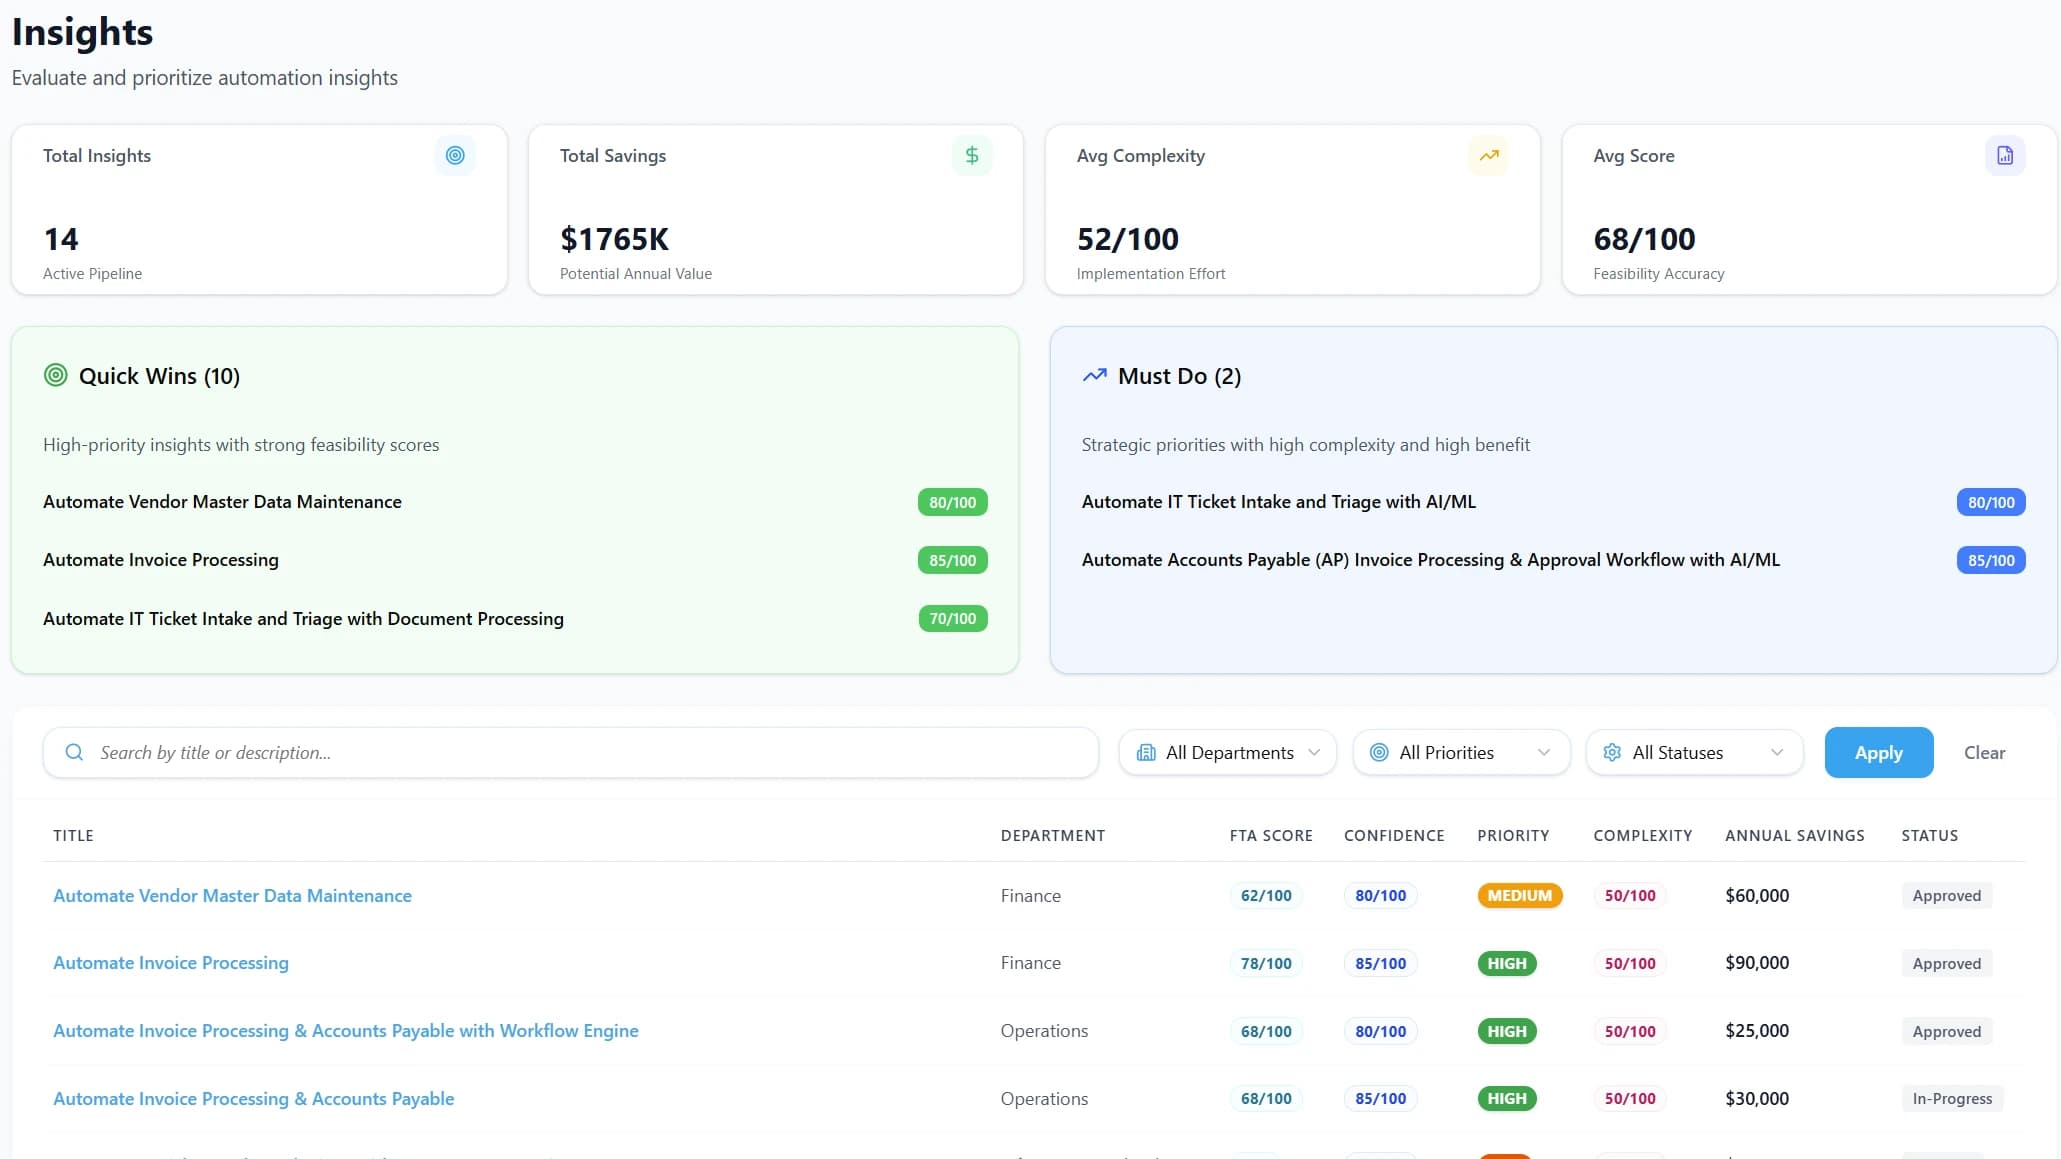Screen dimensions: 2061x1159
Task: Click the trending arrow icon beside Must Do
Action: pyautogui.click(x=1094, y=376)
